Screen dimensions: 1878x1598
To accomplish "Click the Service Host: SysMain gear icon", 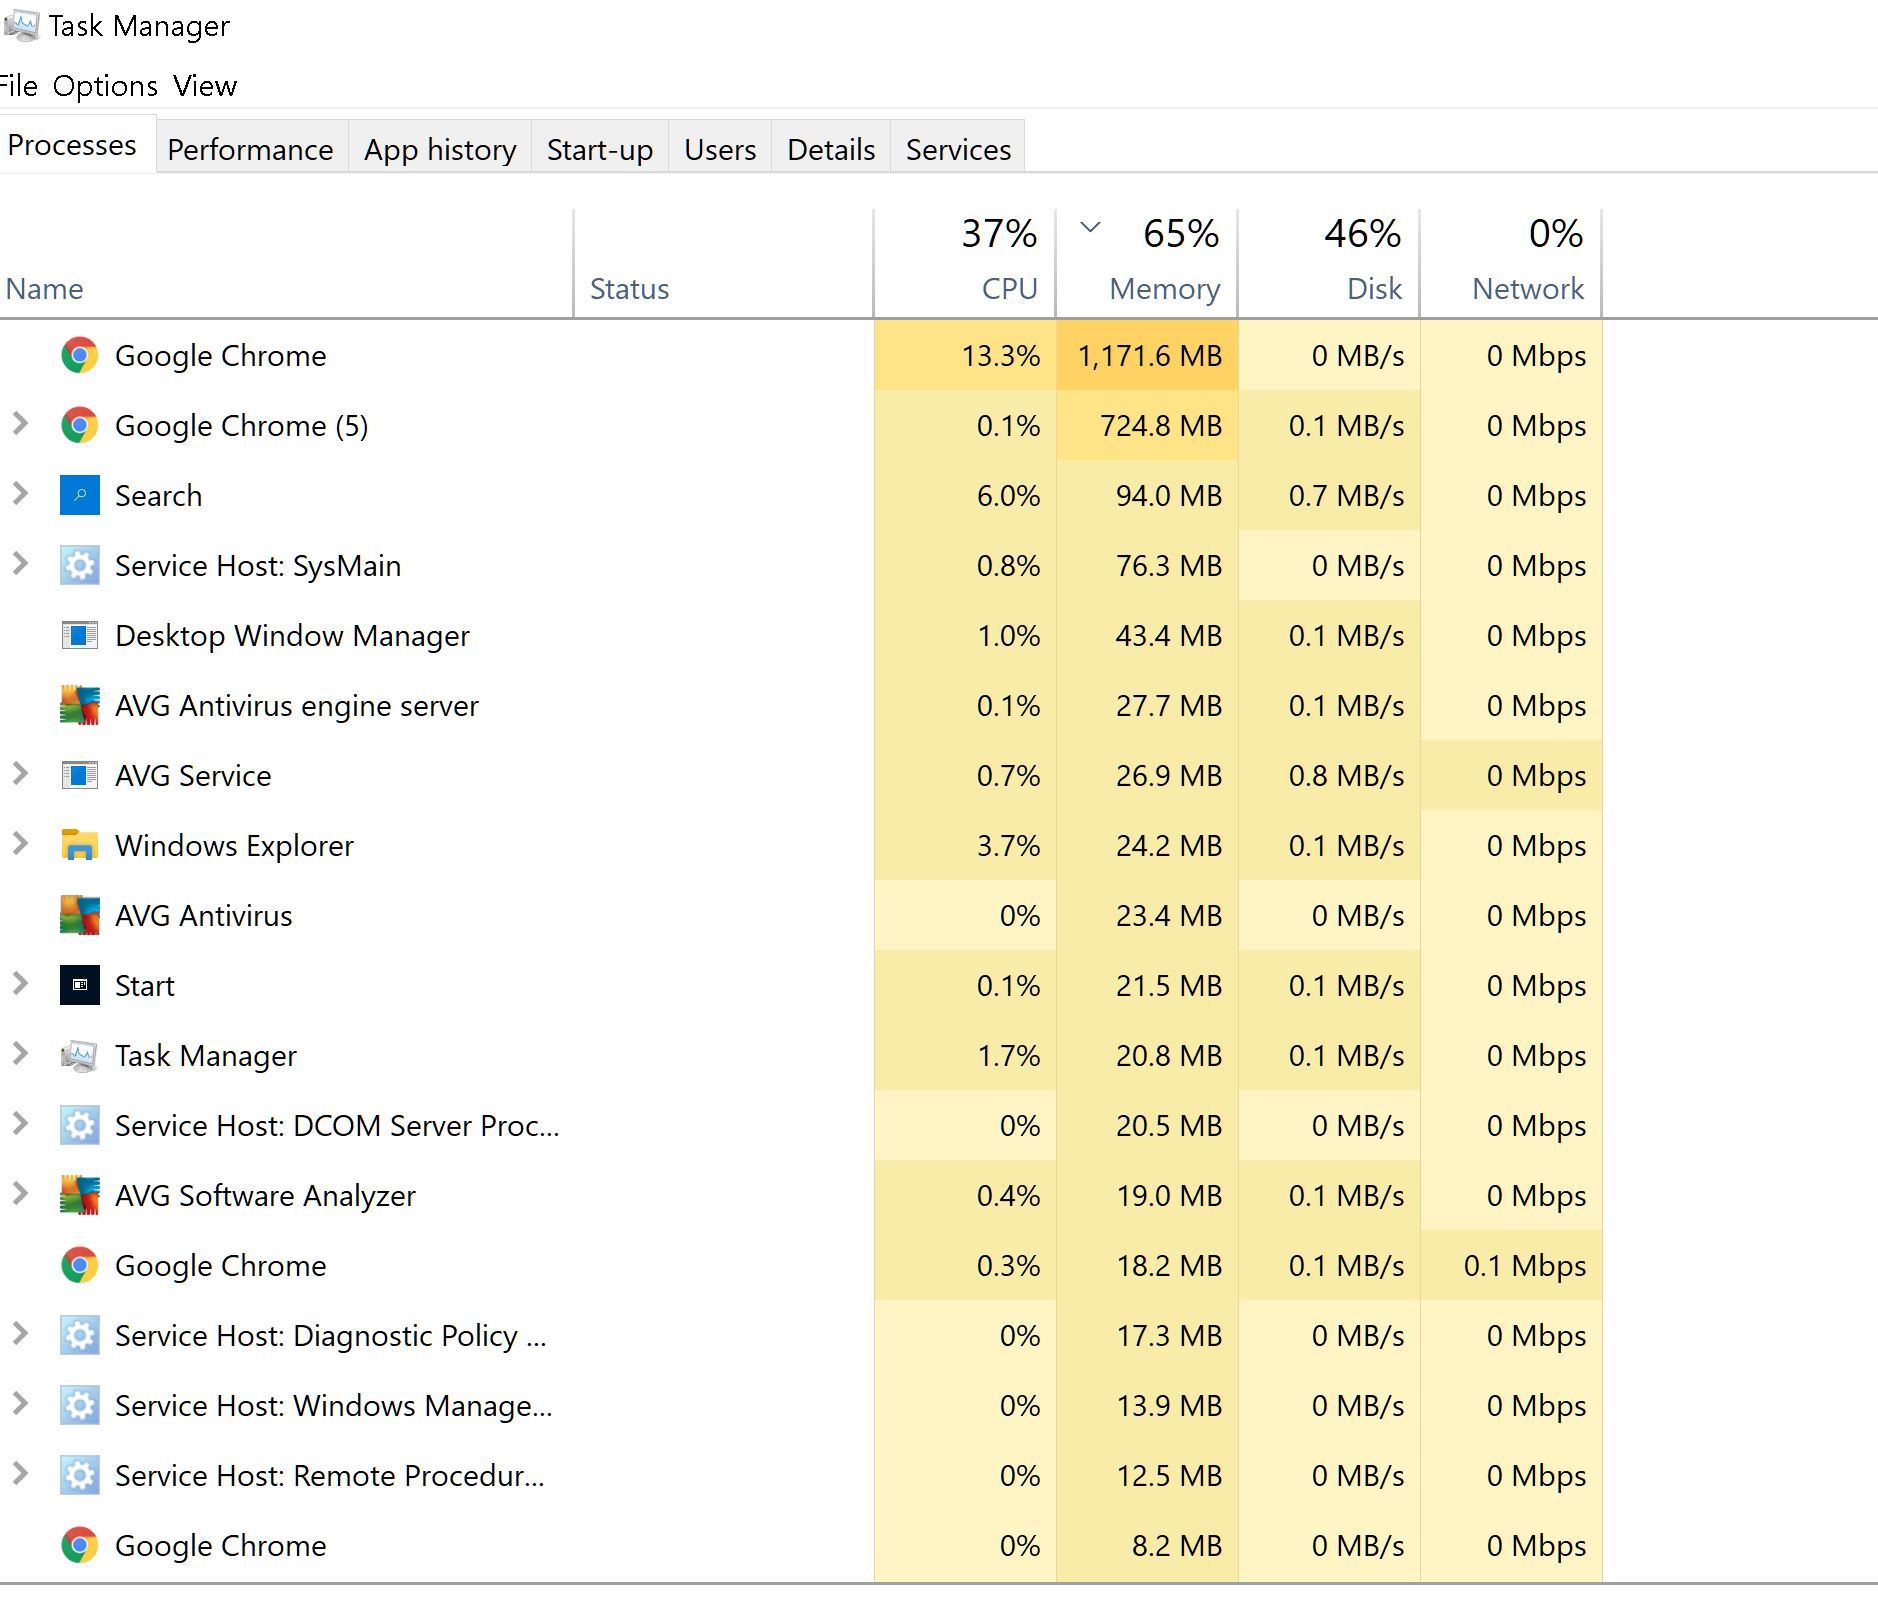I will pyautogui.click(x=79, y=566).
